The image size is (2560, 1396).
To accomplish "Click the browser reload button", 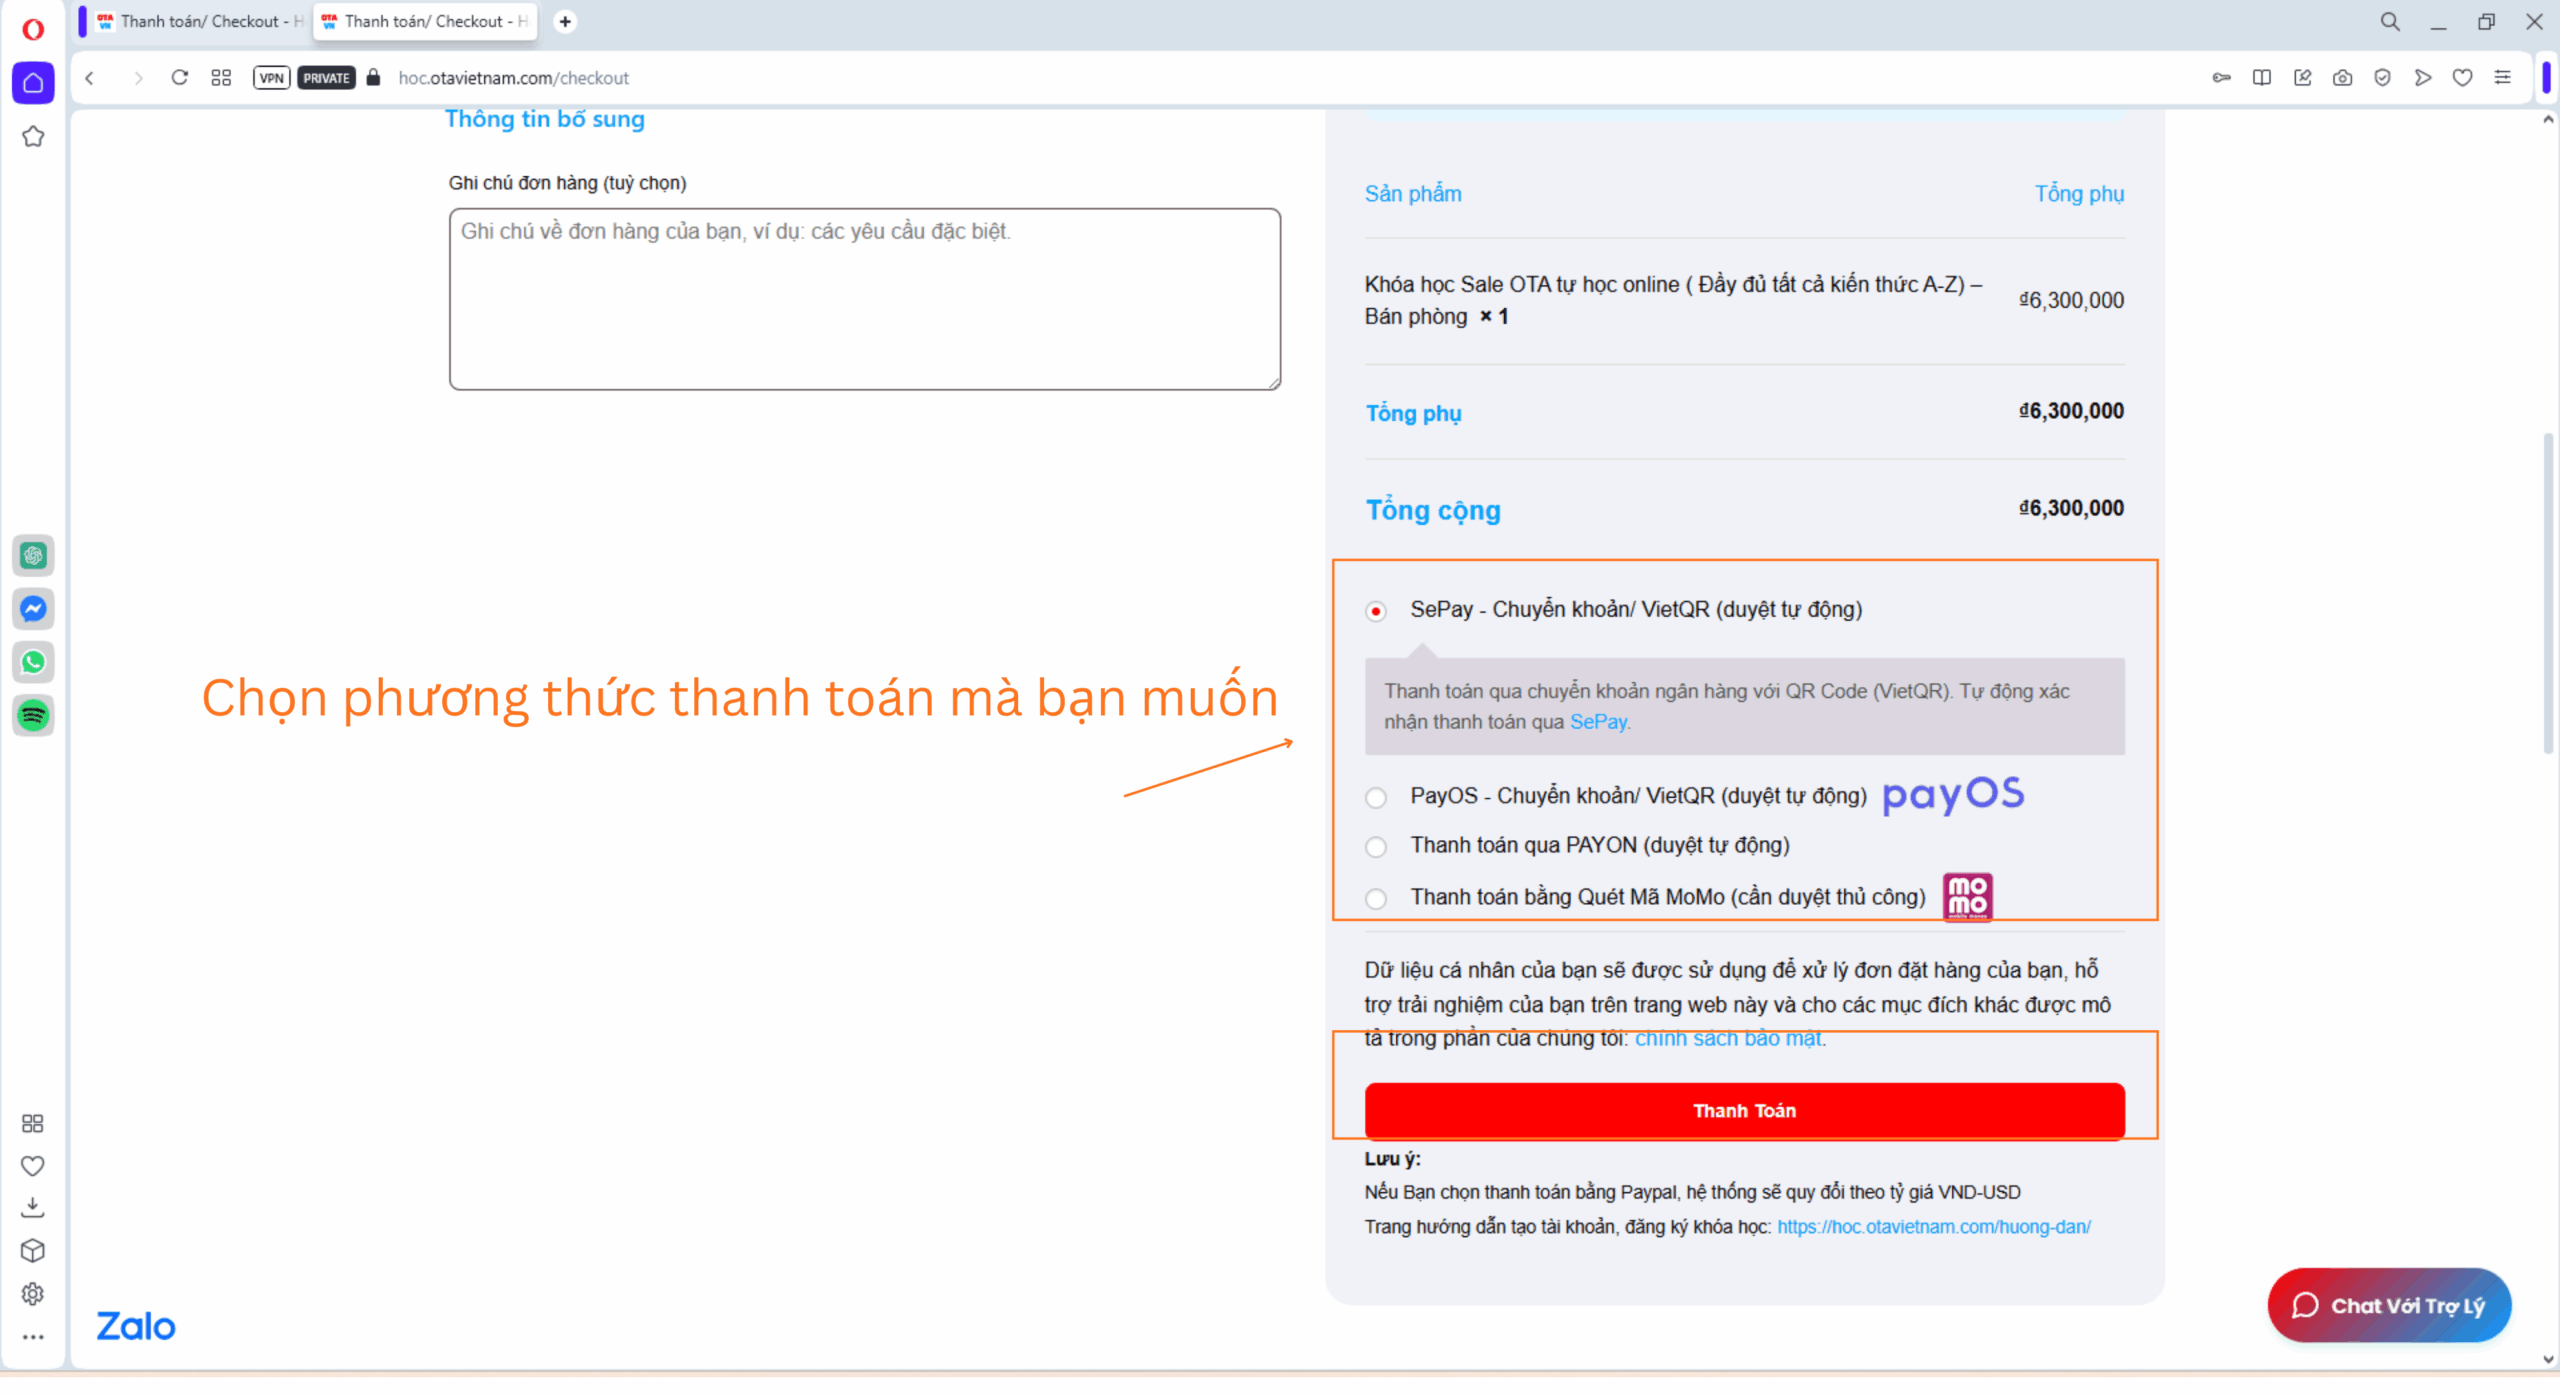I will (179, 78).
